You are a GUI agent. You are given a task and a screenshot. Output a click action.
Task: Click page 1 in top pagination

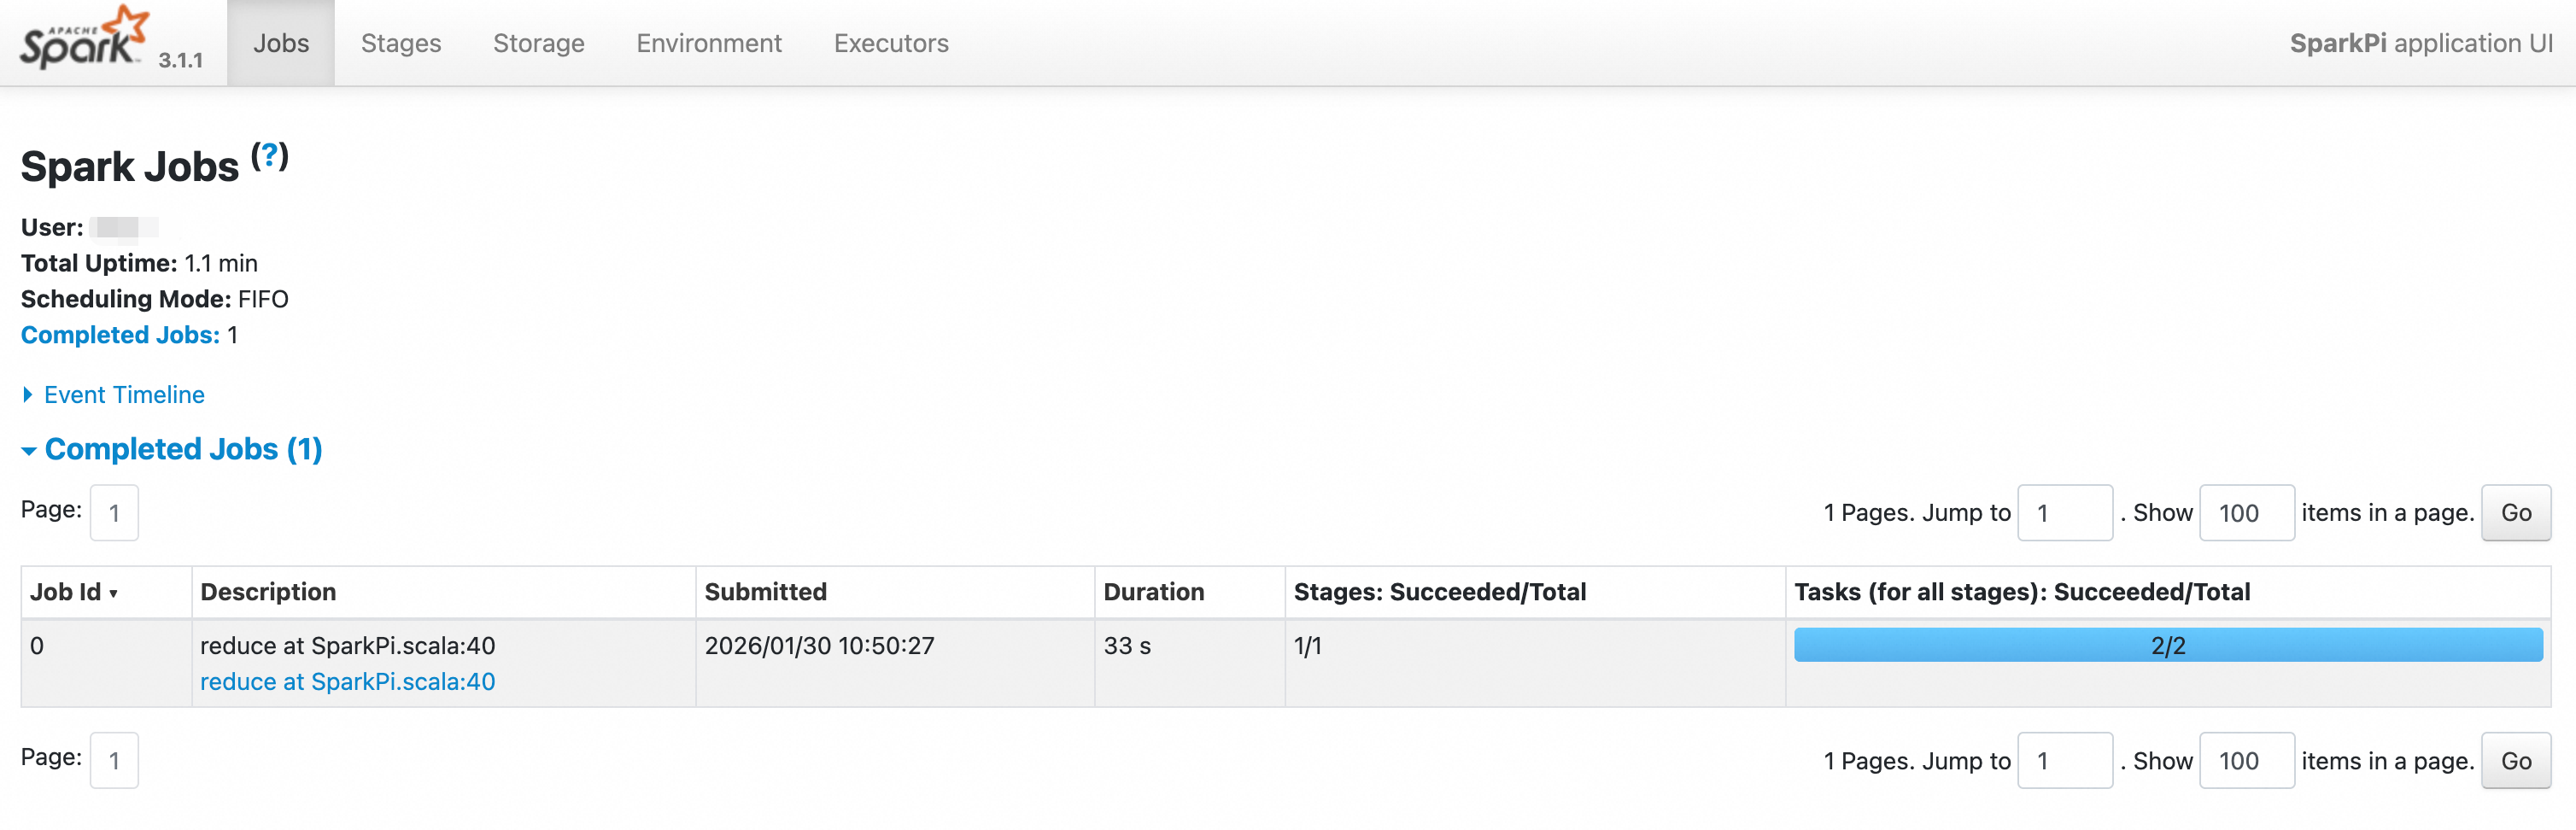pyautogui.click(x=114, y=513)
